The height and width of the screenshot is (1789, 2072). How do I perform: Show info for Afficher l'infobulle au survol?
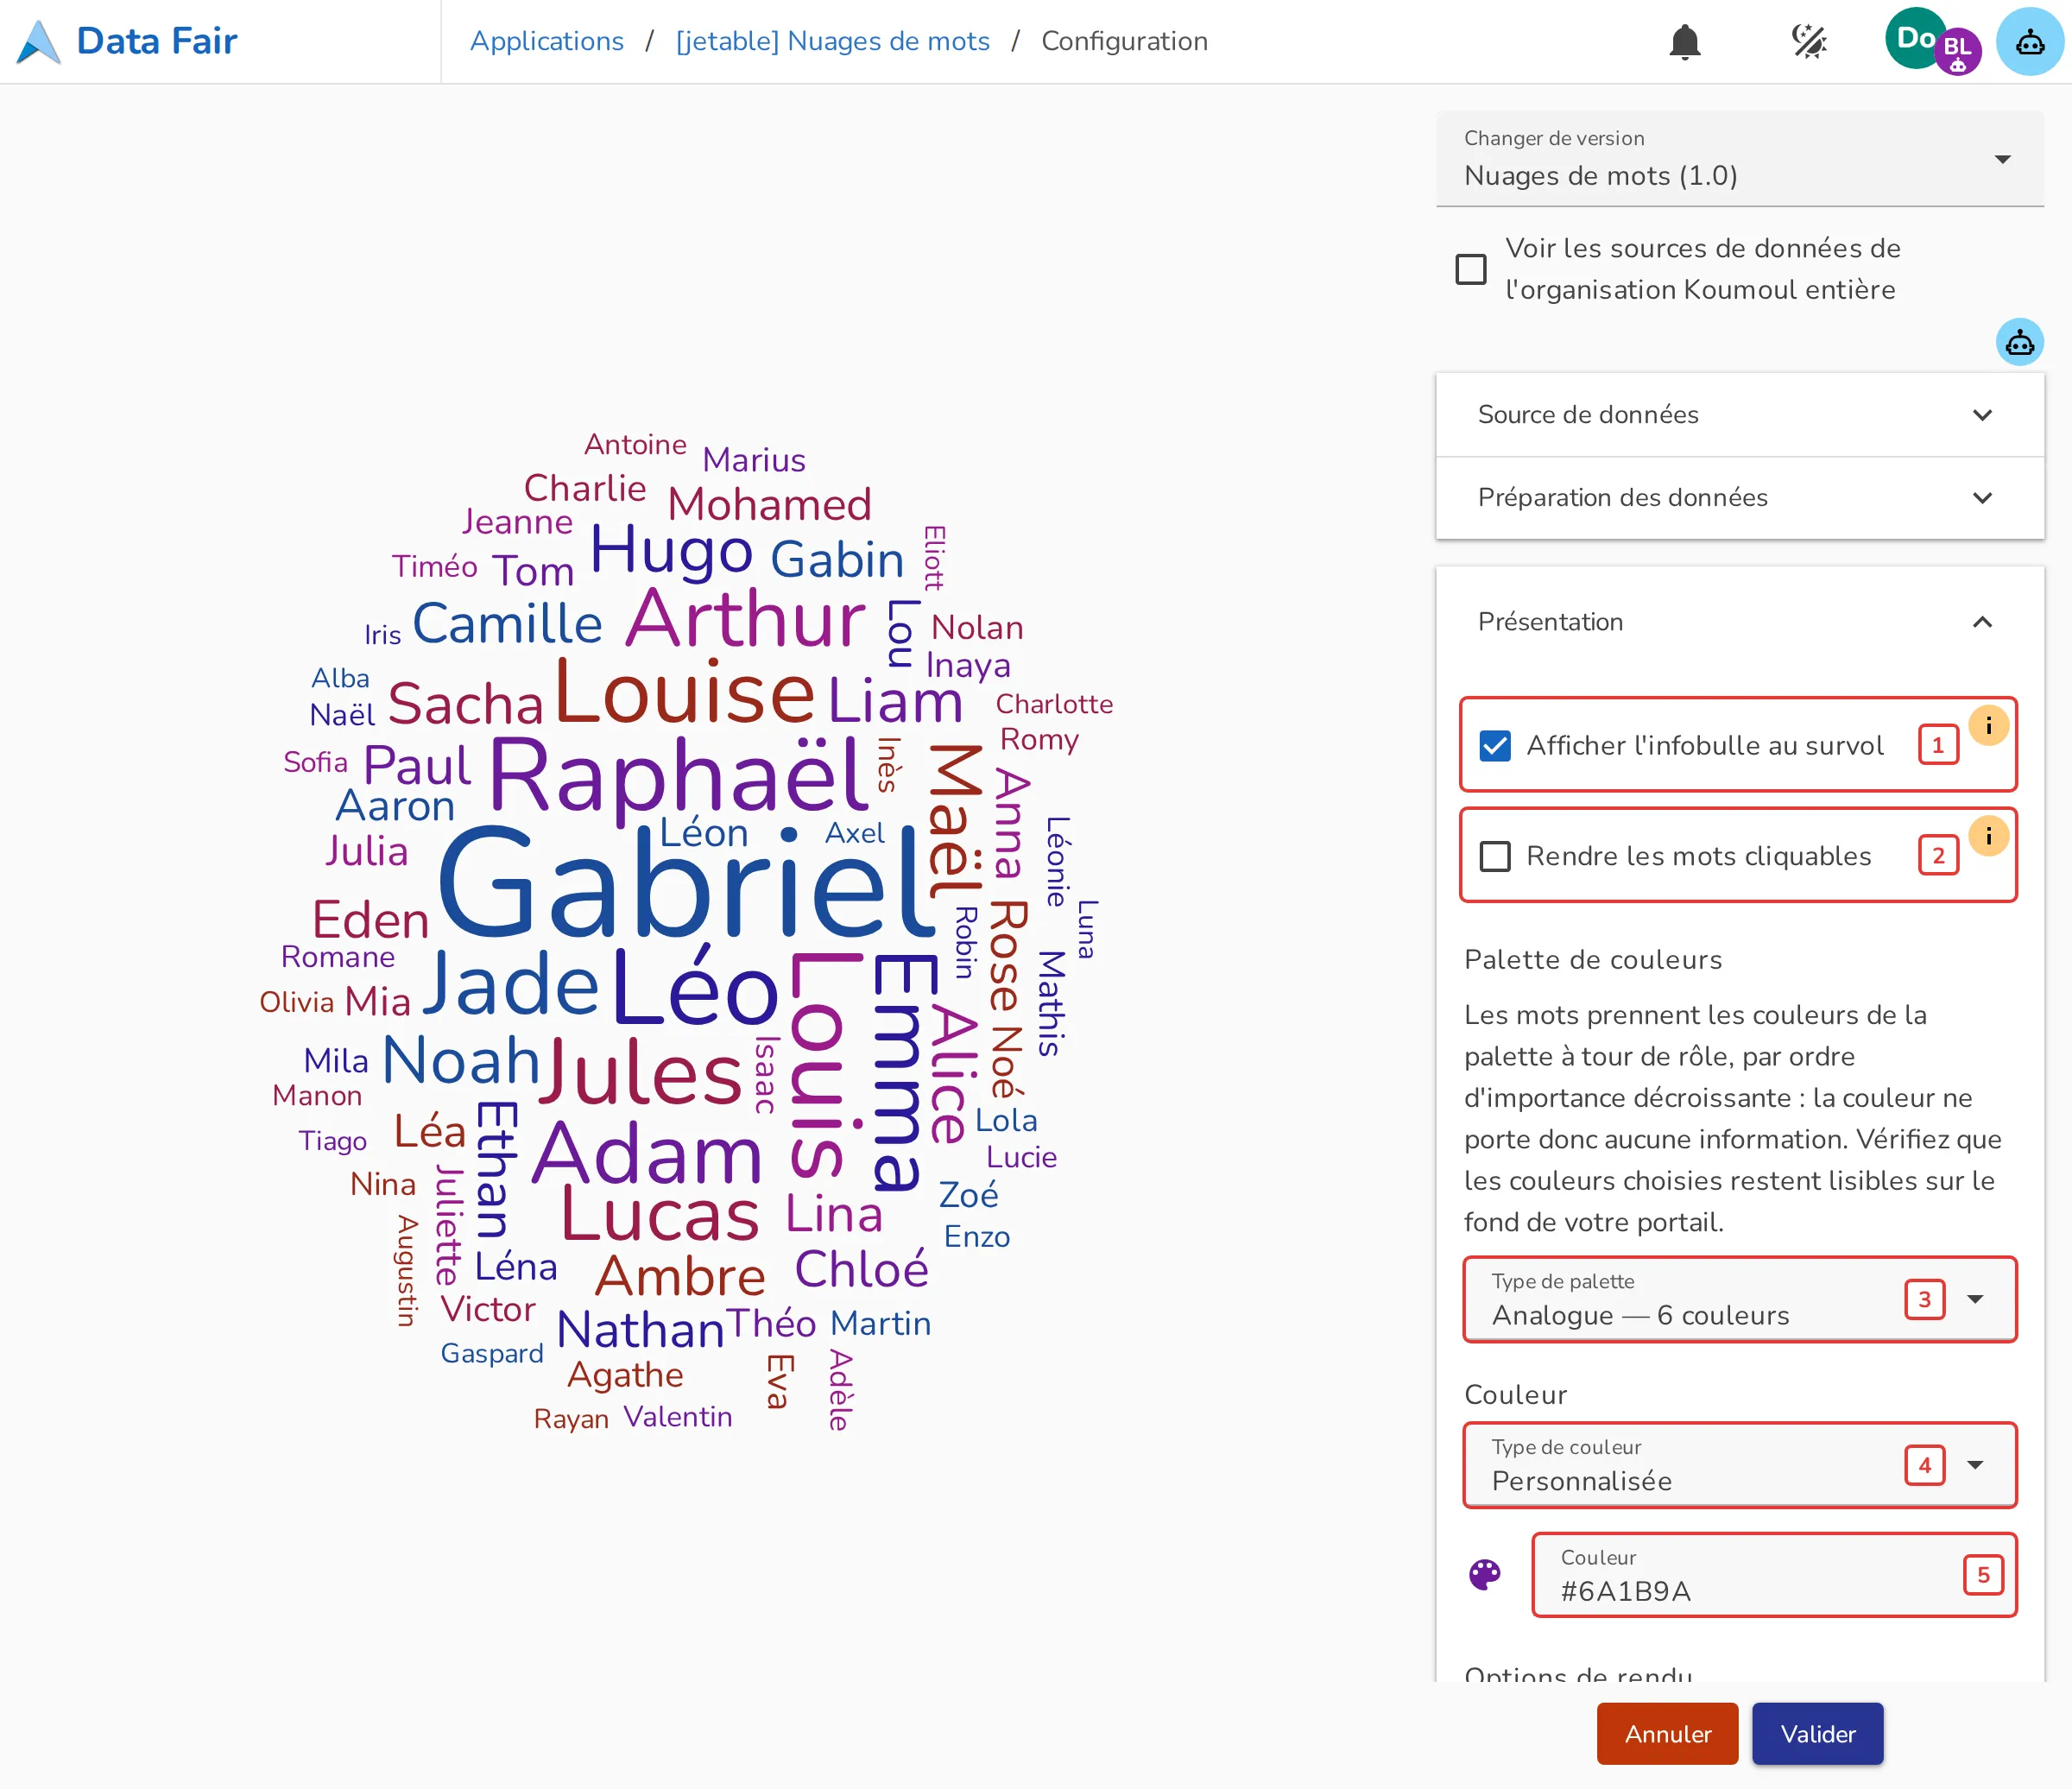point(1988,725)
